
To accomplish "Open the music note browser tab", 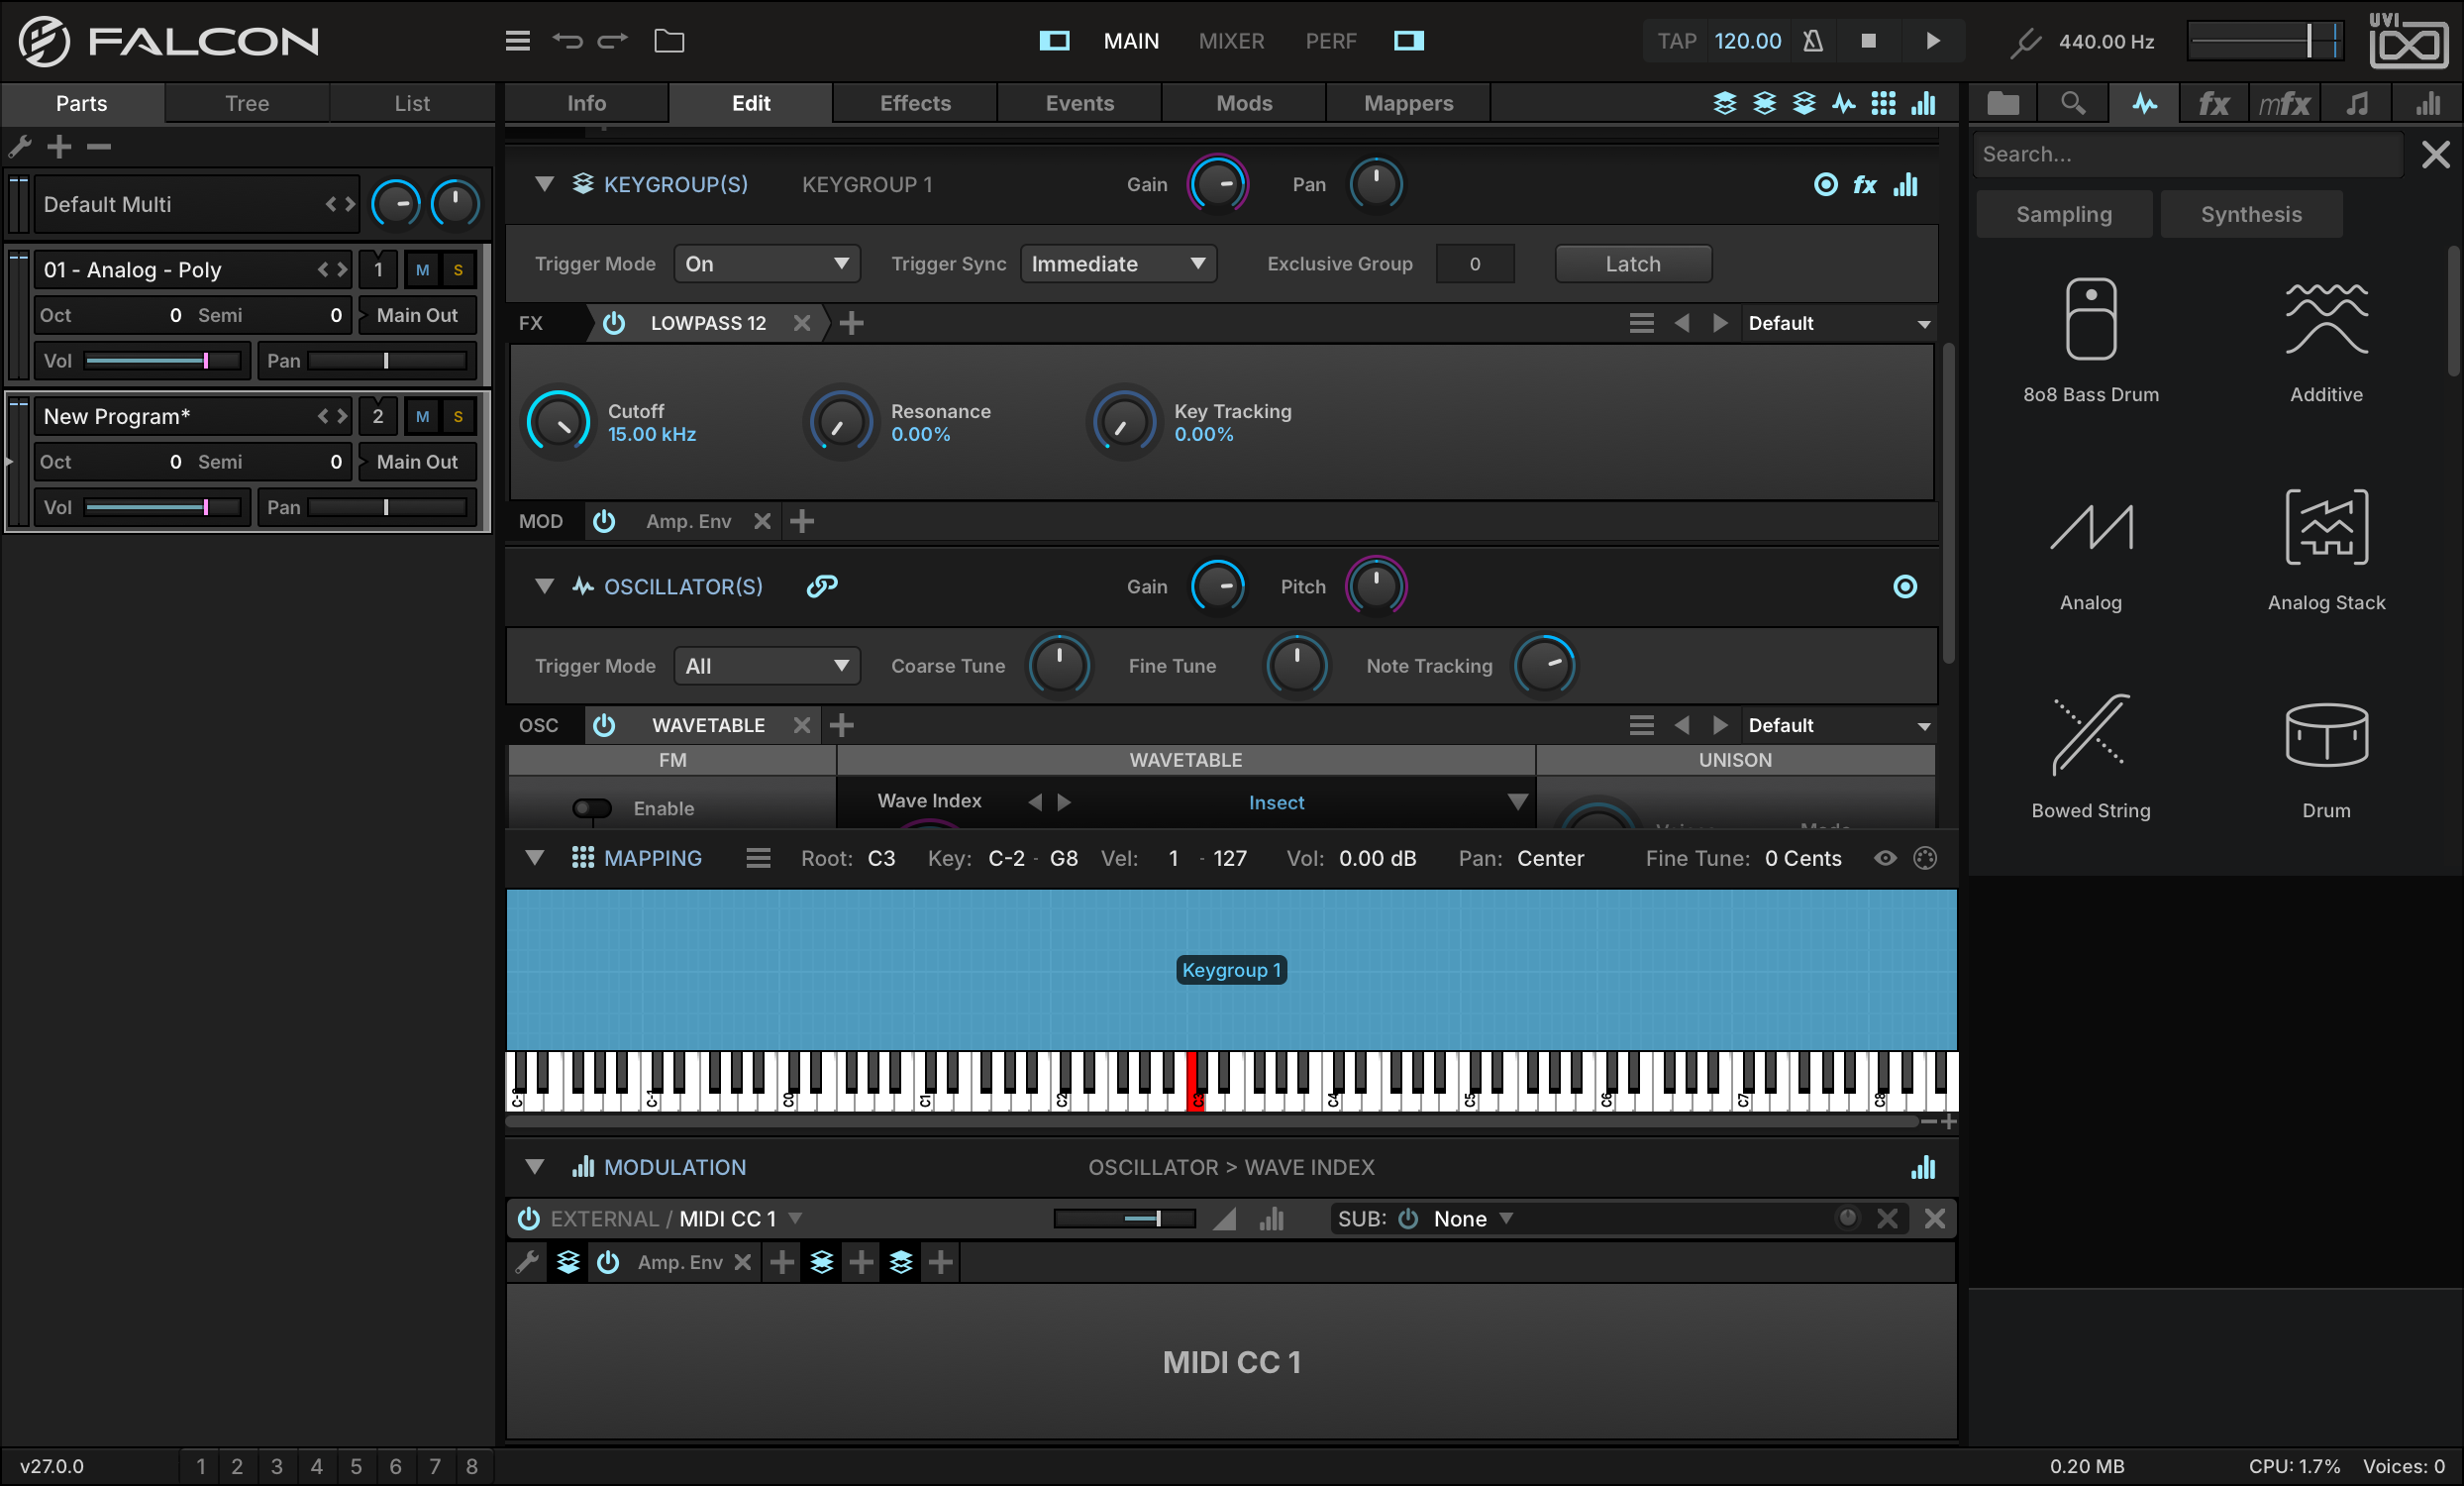I will [x=2357, y=103].
